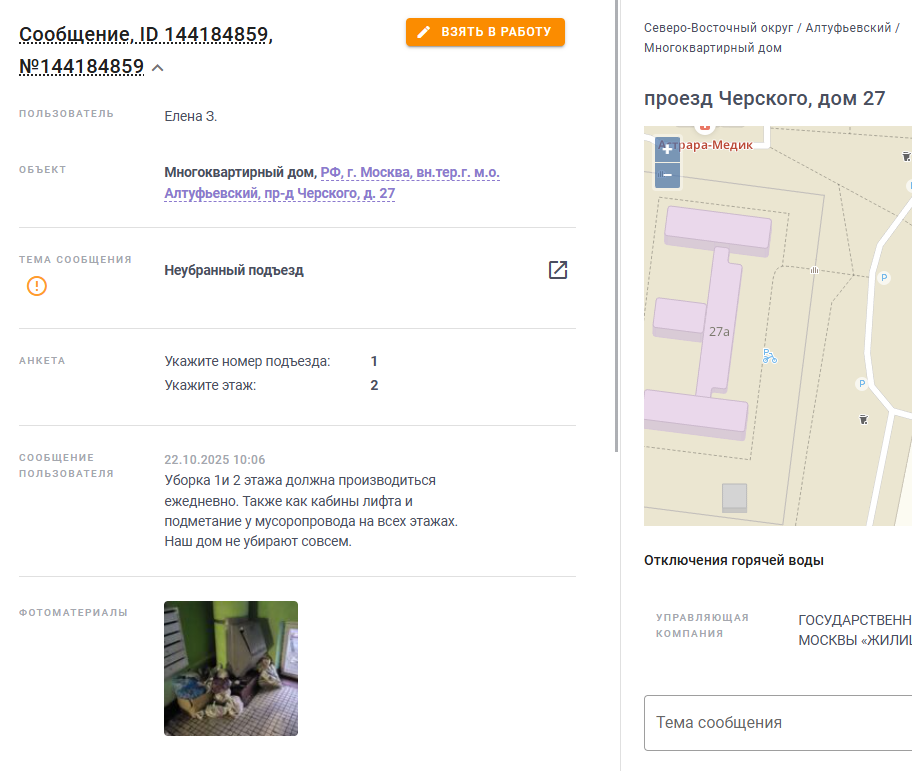
Task: Click the bicycle parking icon on the map
Action: tap(770, 356)
